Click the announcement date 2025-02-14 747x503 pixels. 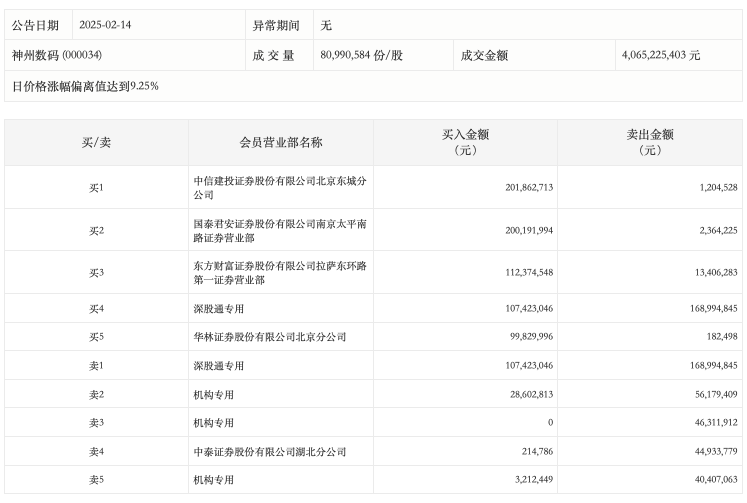point(103,26)
